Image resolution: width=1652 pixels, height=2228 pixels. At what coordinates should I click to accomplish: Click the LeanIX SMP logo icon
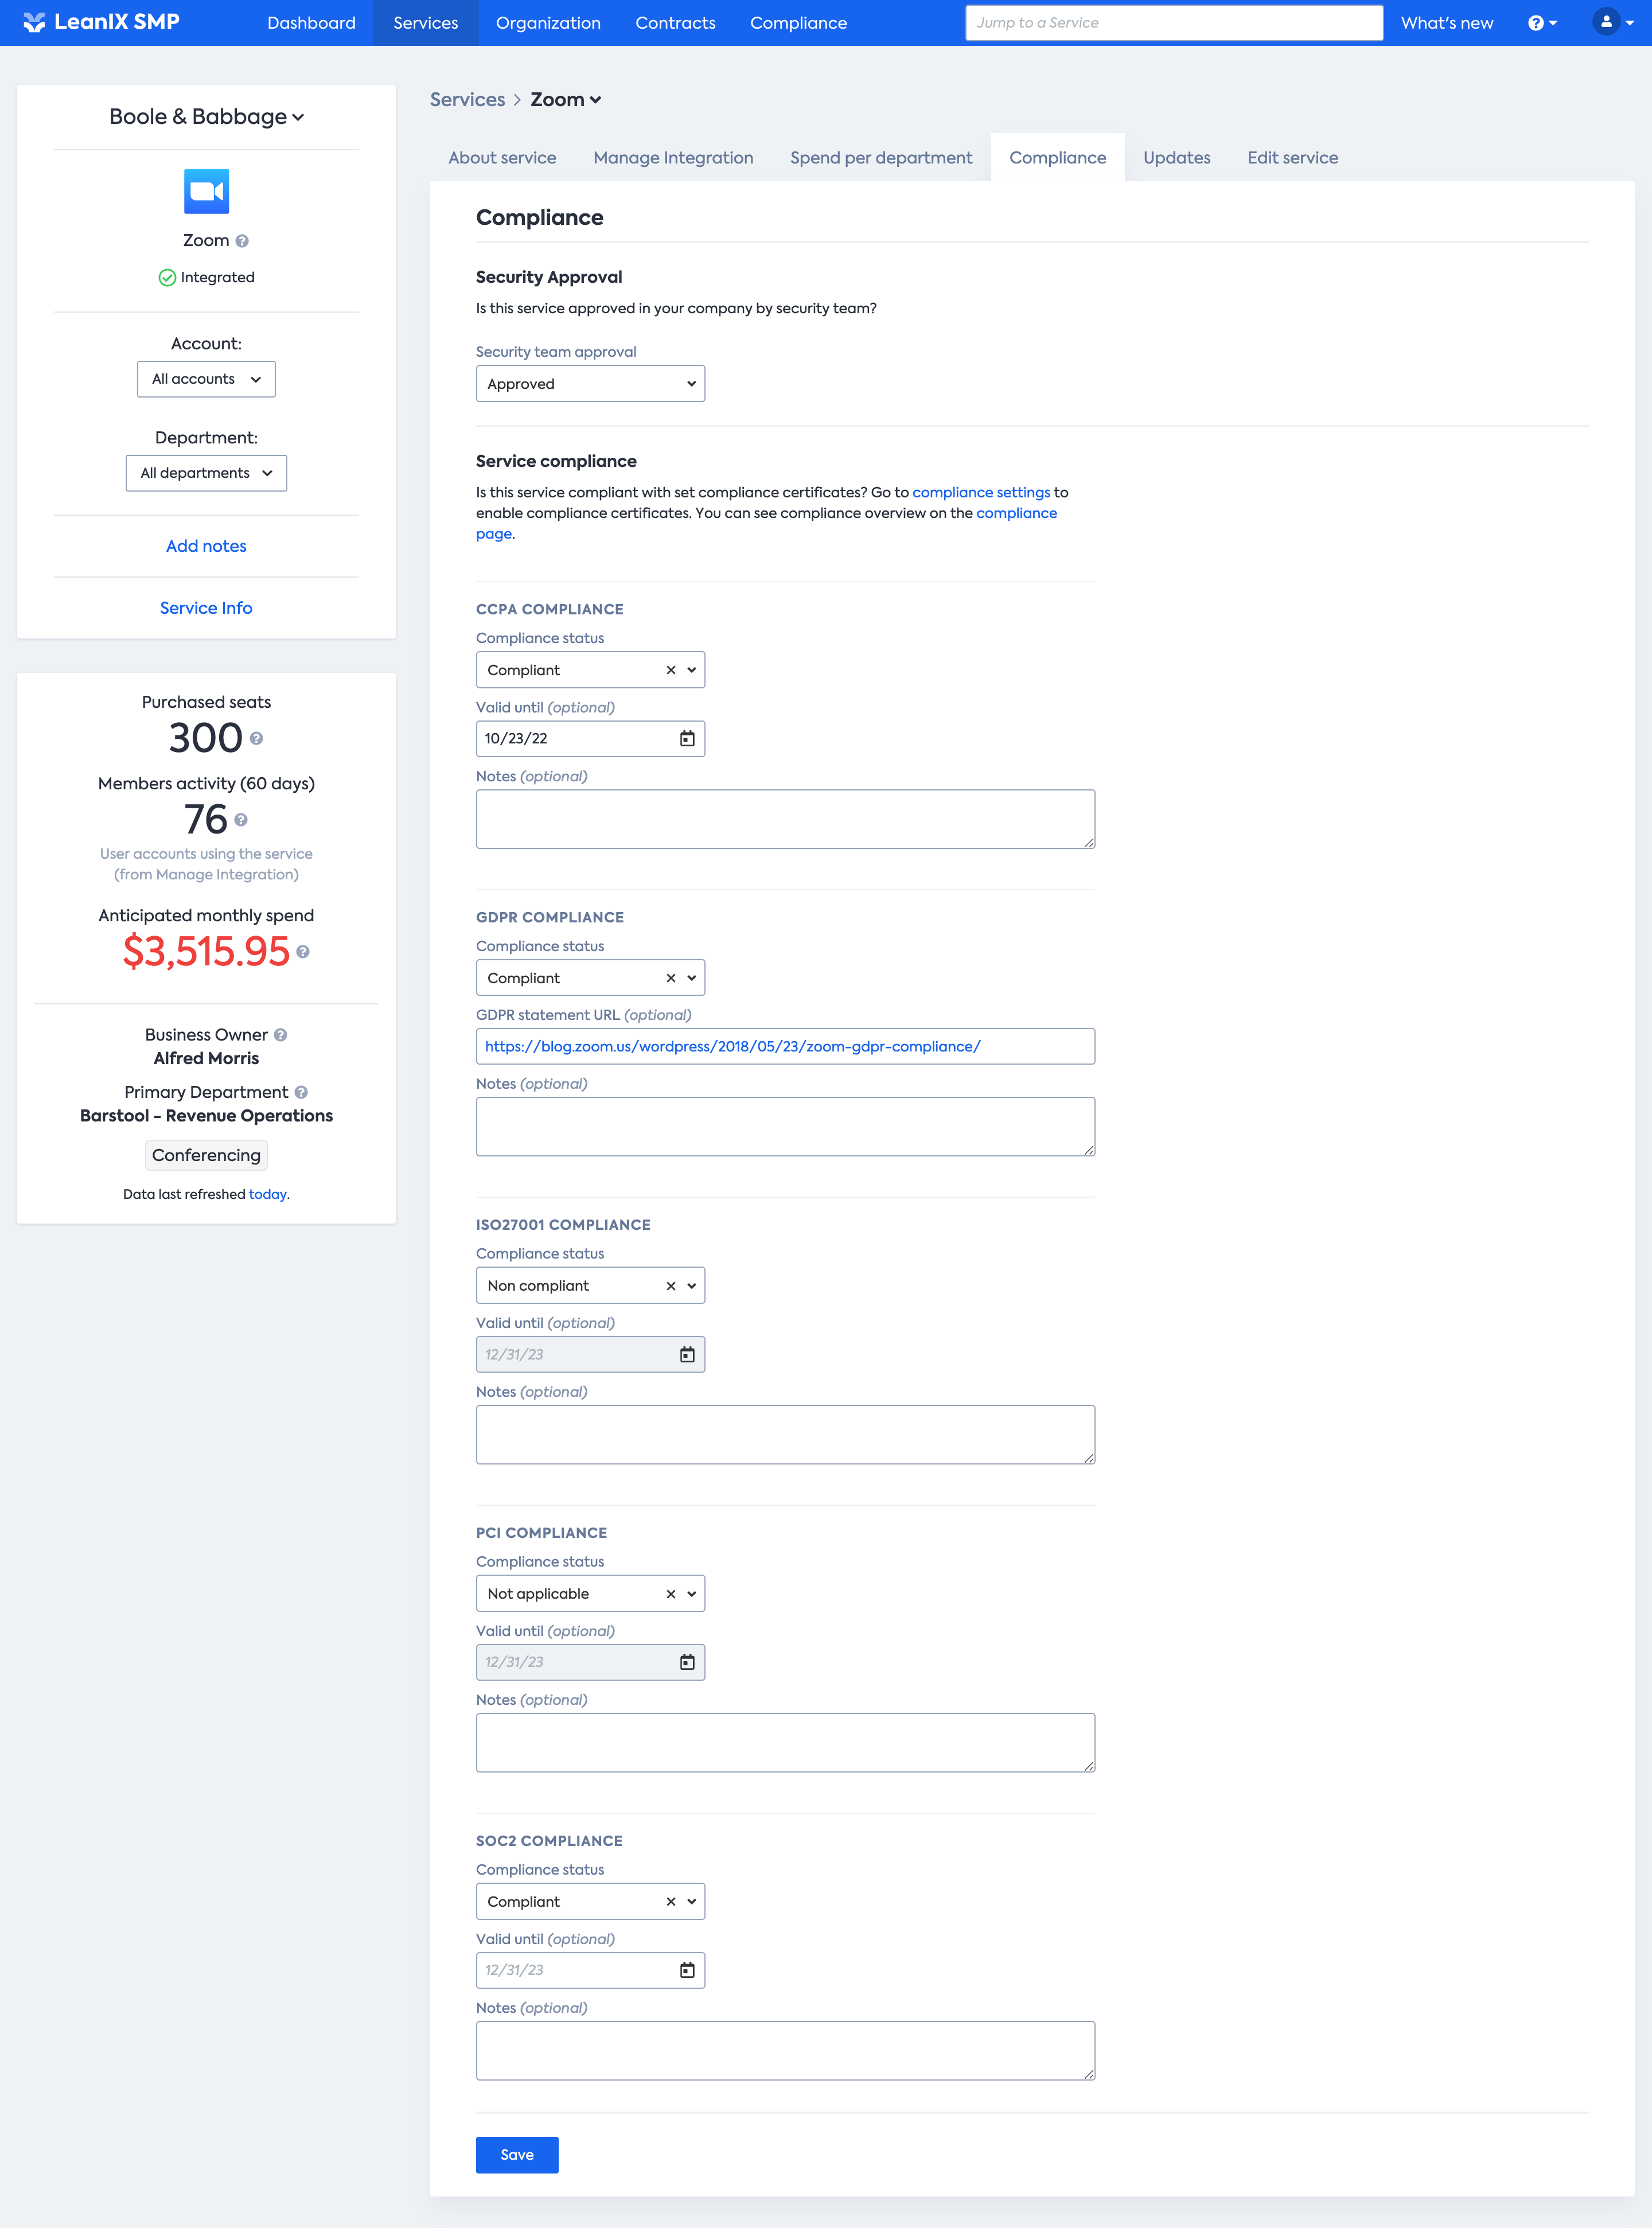point(34,22)
